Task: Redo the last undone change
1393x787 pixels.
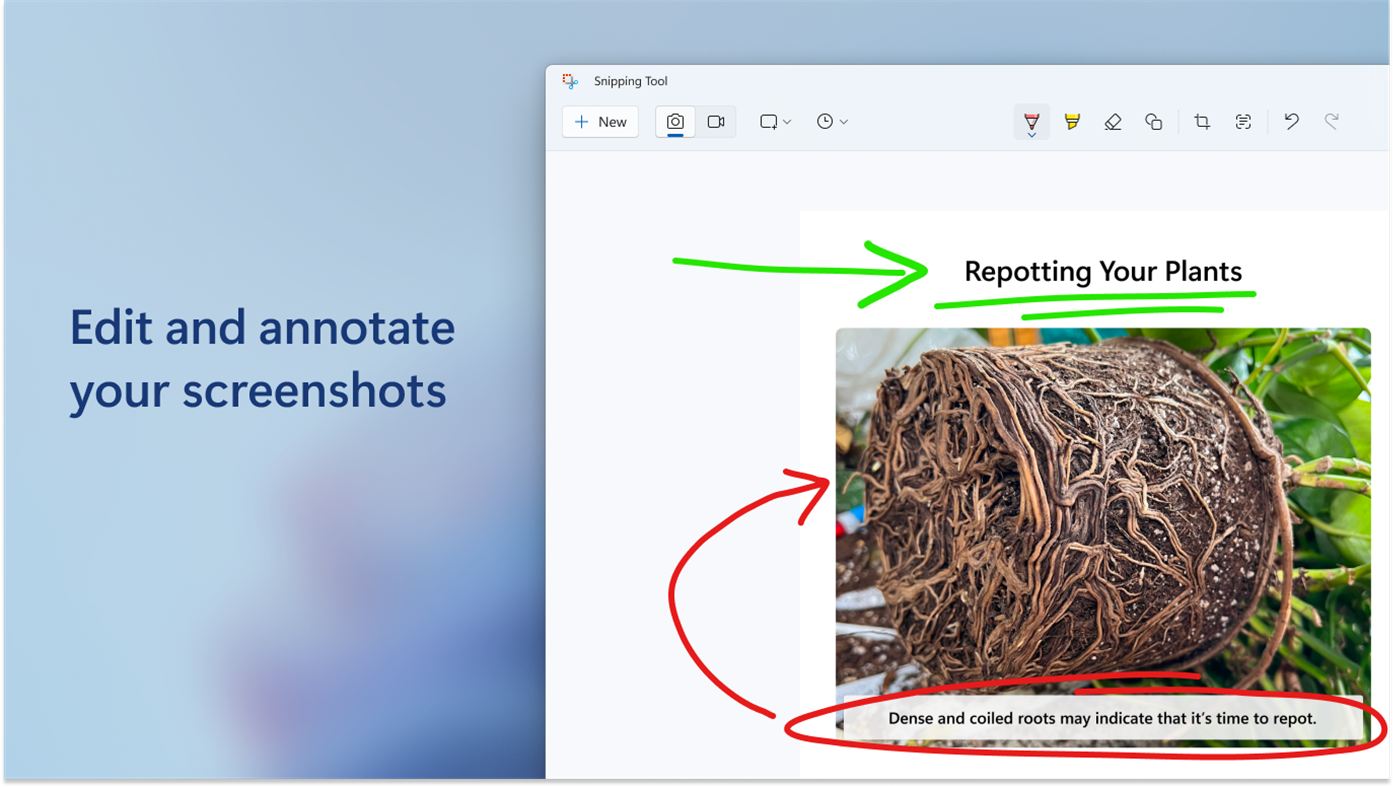Action: tap(1330, 121)
